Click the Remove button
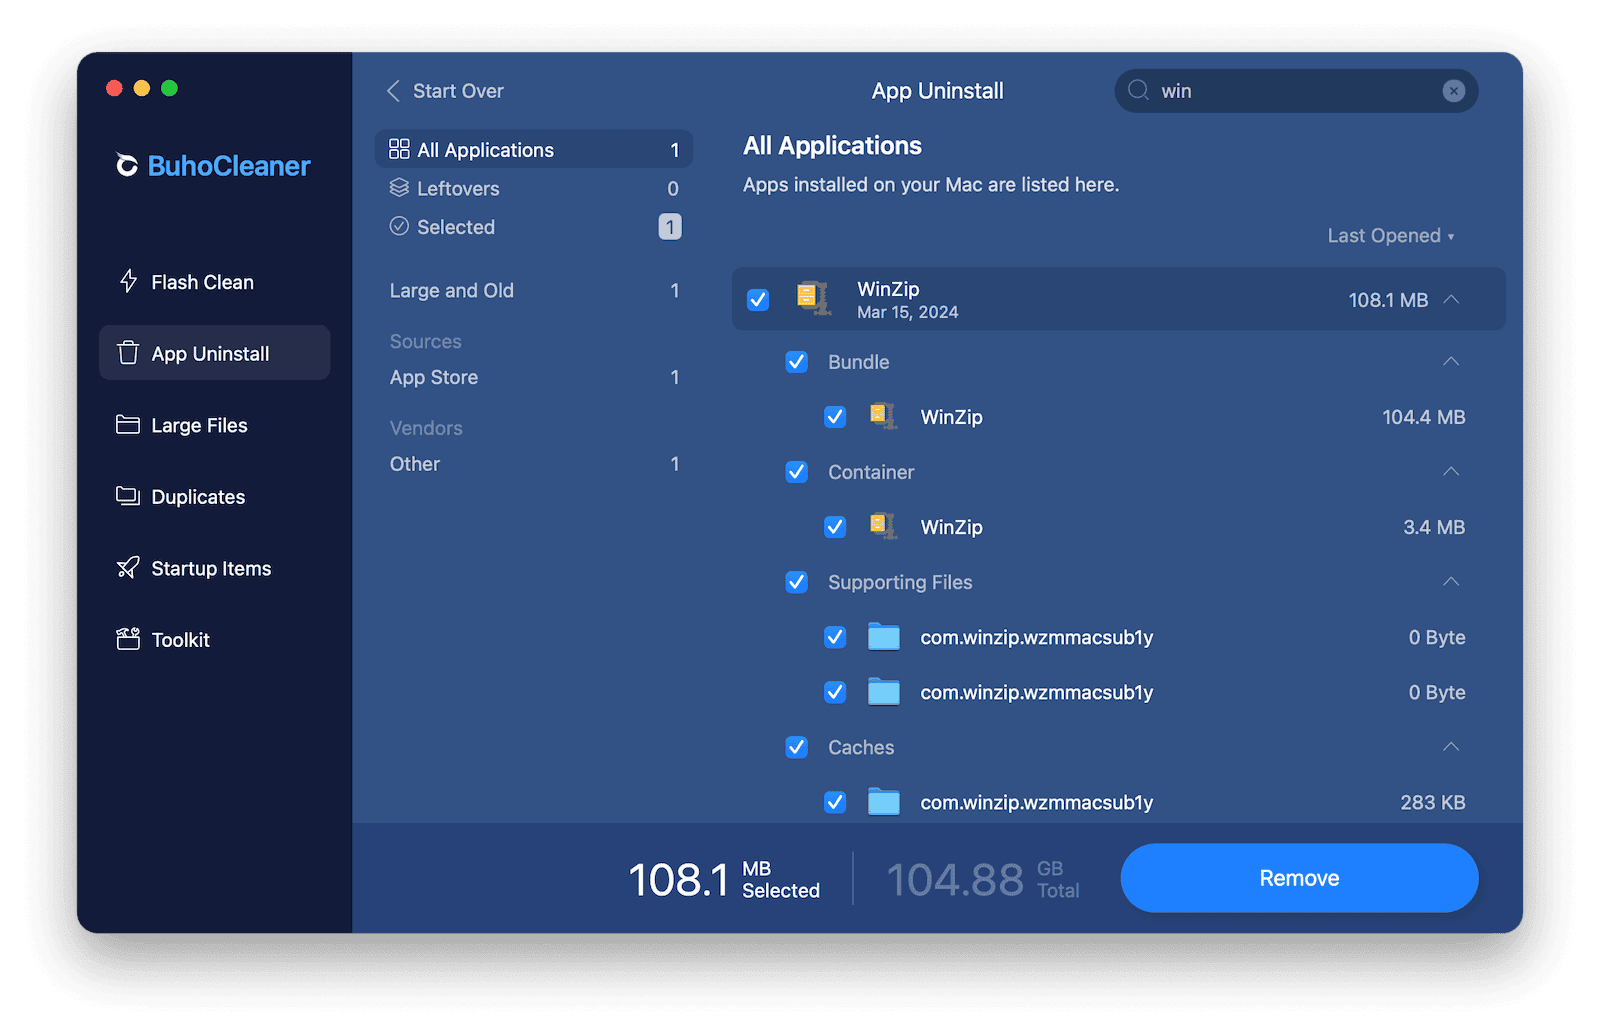Viewport: 1600px width, 1035px height. tap(1299, 878)
